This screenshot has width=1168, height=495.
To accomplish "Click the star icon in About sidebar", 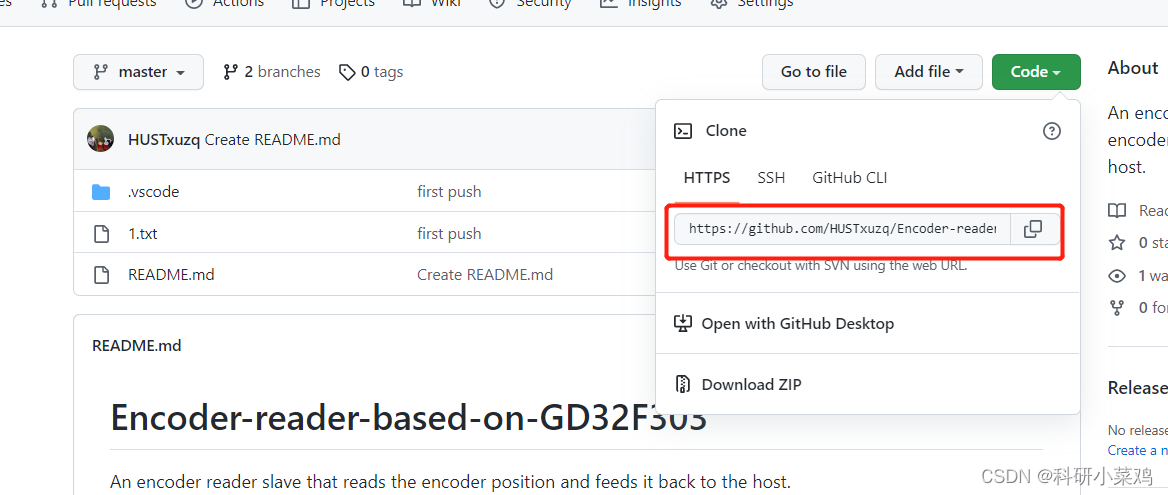I will (x=1117, y=243).
